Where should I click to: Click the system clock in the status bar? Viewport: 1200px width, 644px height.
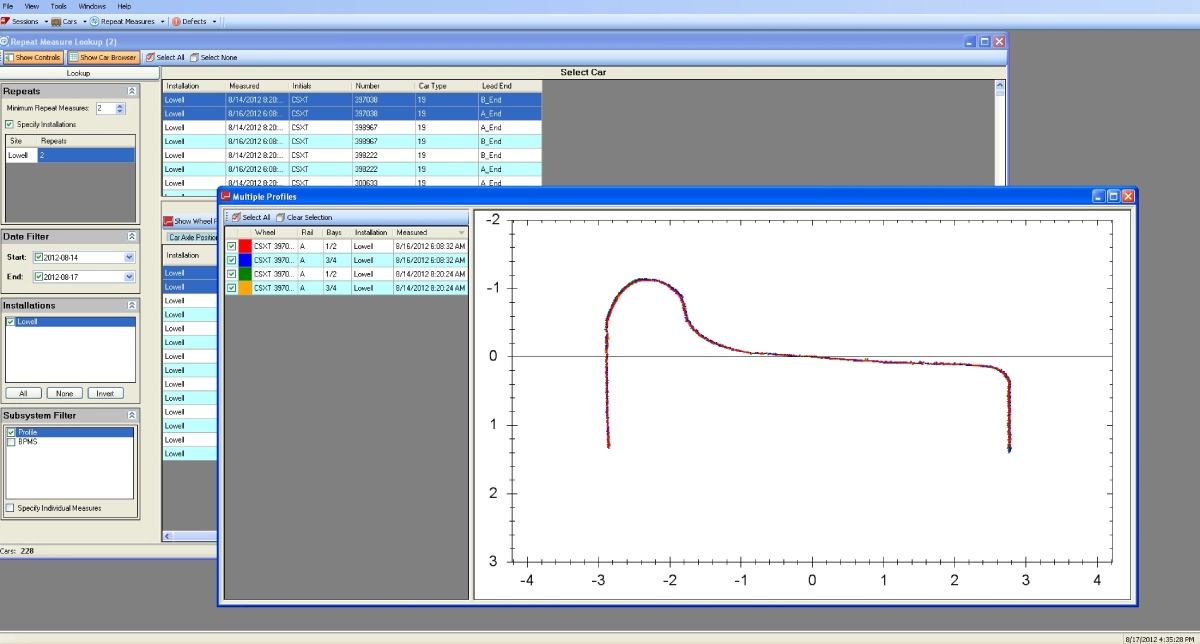(1160, 637)
